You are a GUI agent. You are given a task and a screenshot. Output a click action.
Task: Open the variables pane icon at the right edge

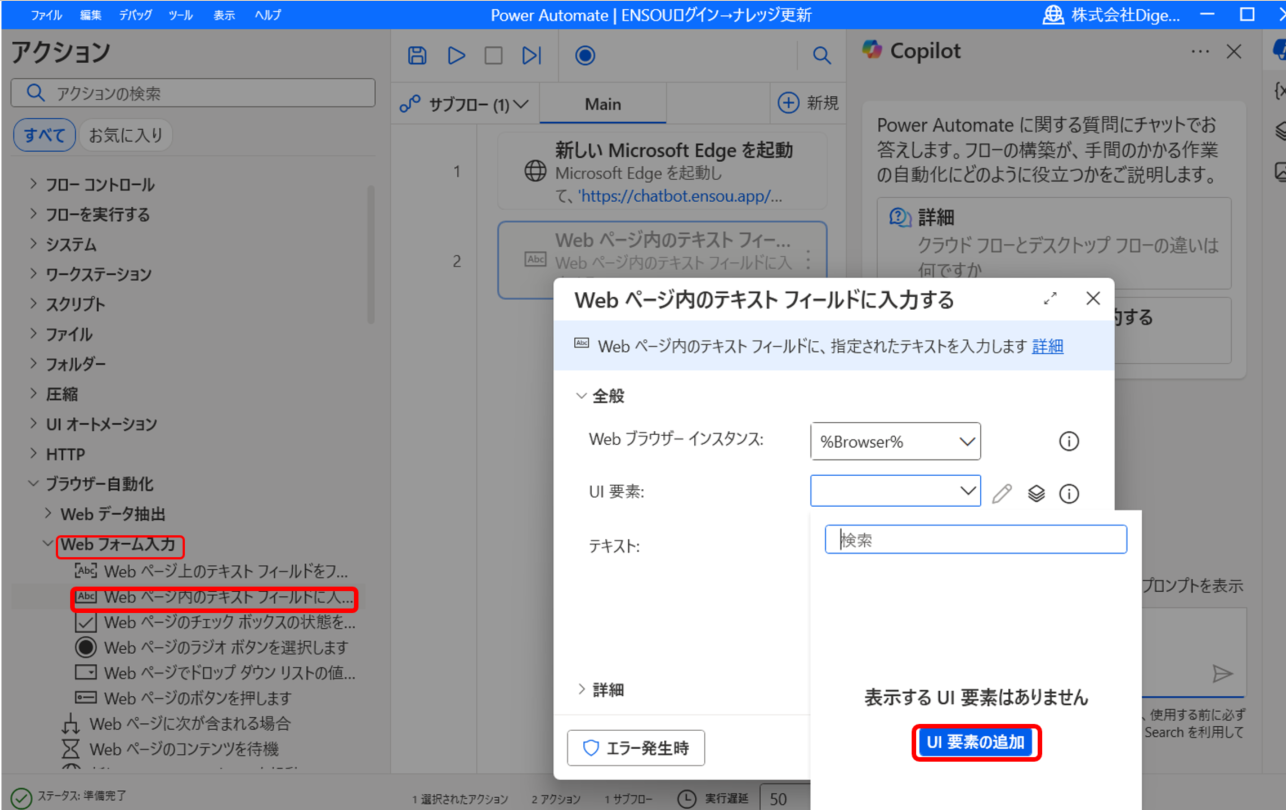click(x=1279, y=91)
